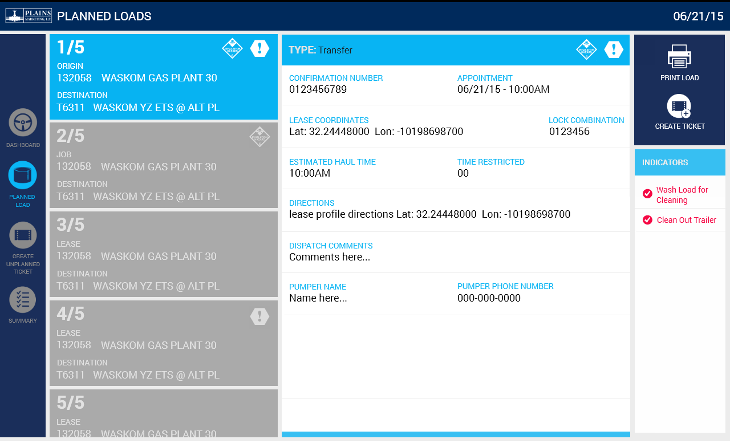Image resolution: width=730 pixels, height=441 pixels.
Task: Select load card 4/5
Action: pos(164,343)
